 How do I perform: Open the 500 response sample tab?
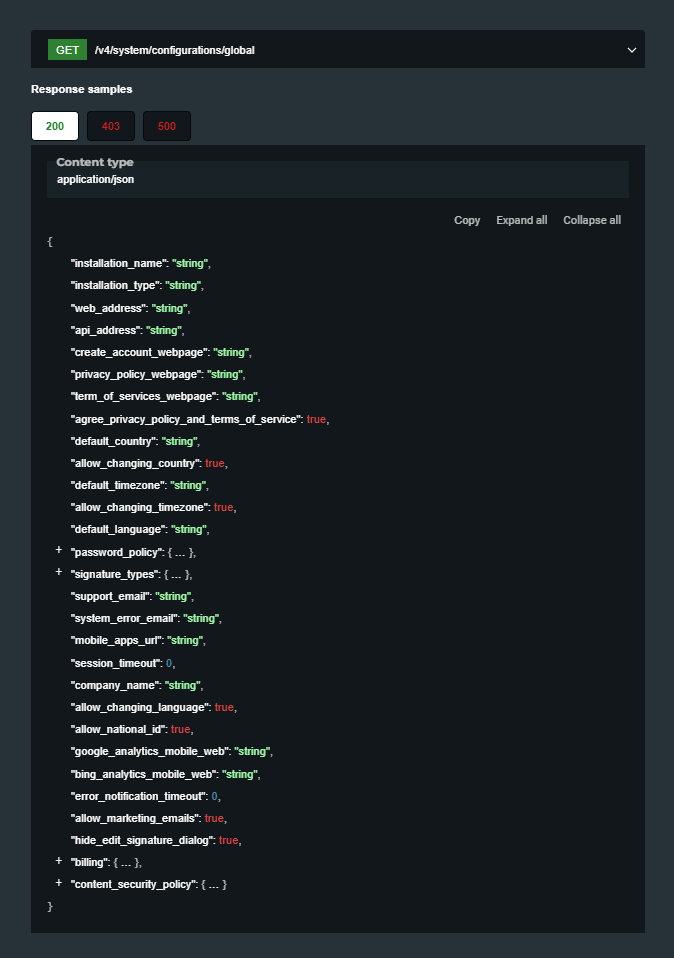coord(167,127)
